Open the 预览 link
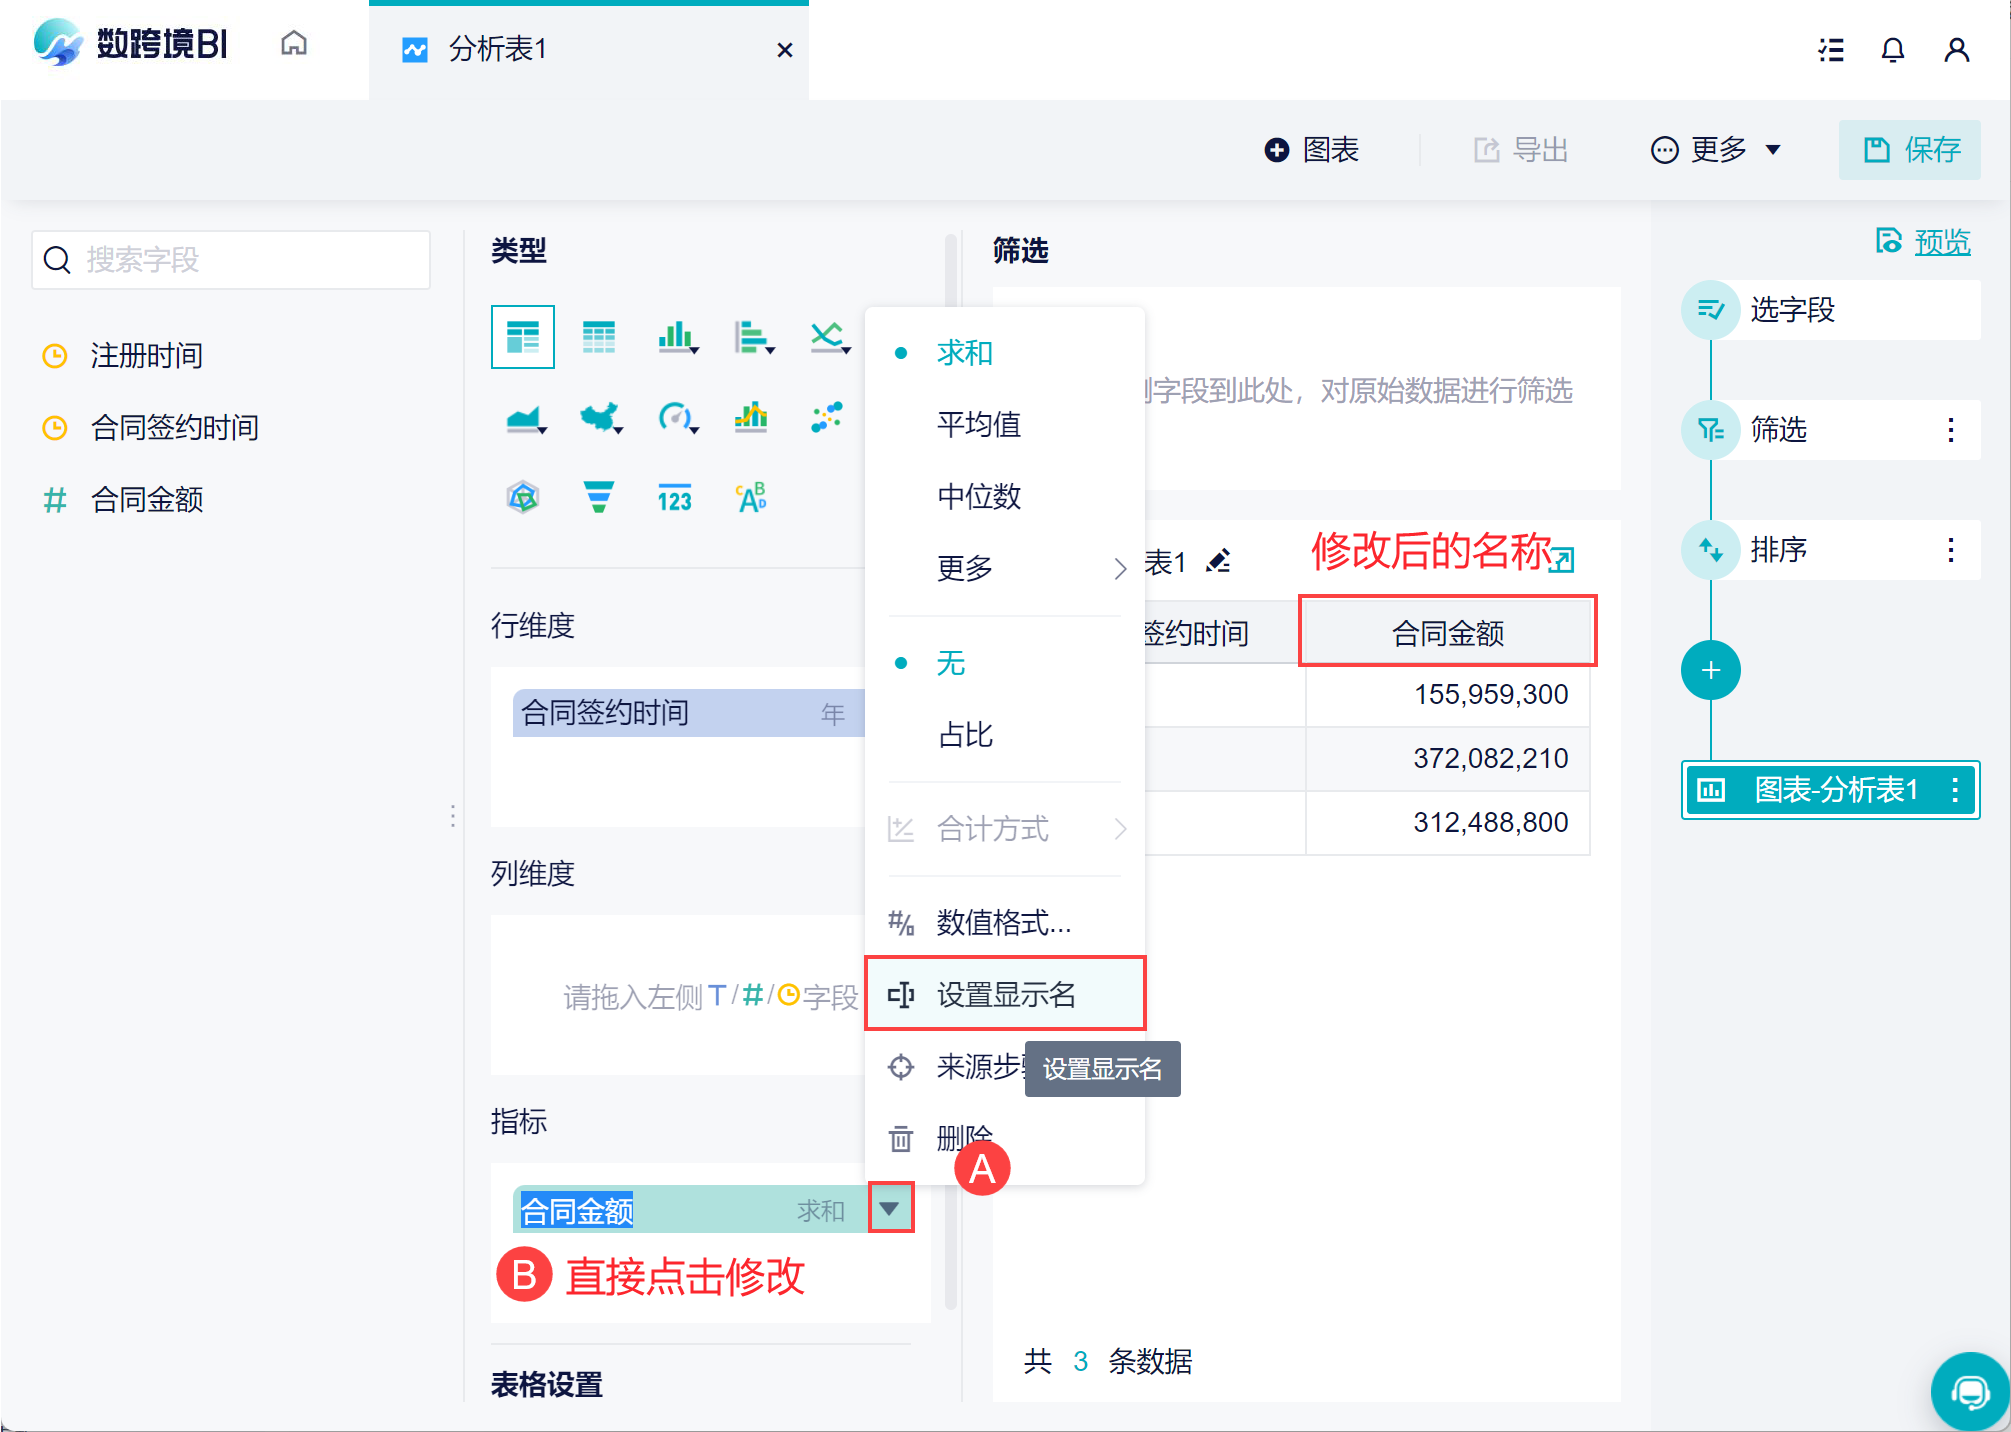This screenshot has width=2011, height=1432. 1940,242
